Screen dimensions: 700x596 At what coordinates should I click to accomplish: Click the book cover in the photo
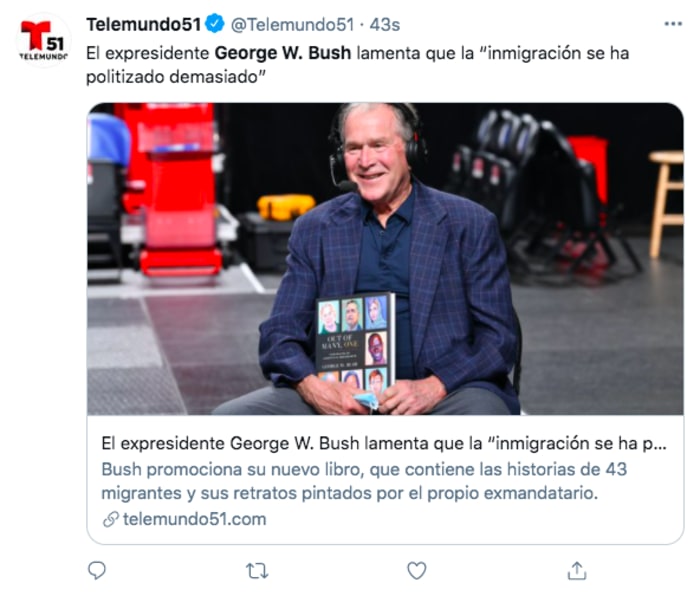355,341
